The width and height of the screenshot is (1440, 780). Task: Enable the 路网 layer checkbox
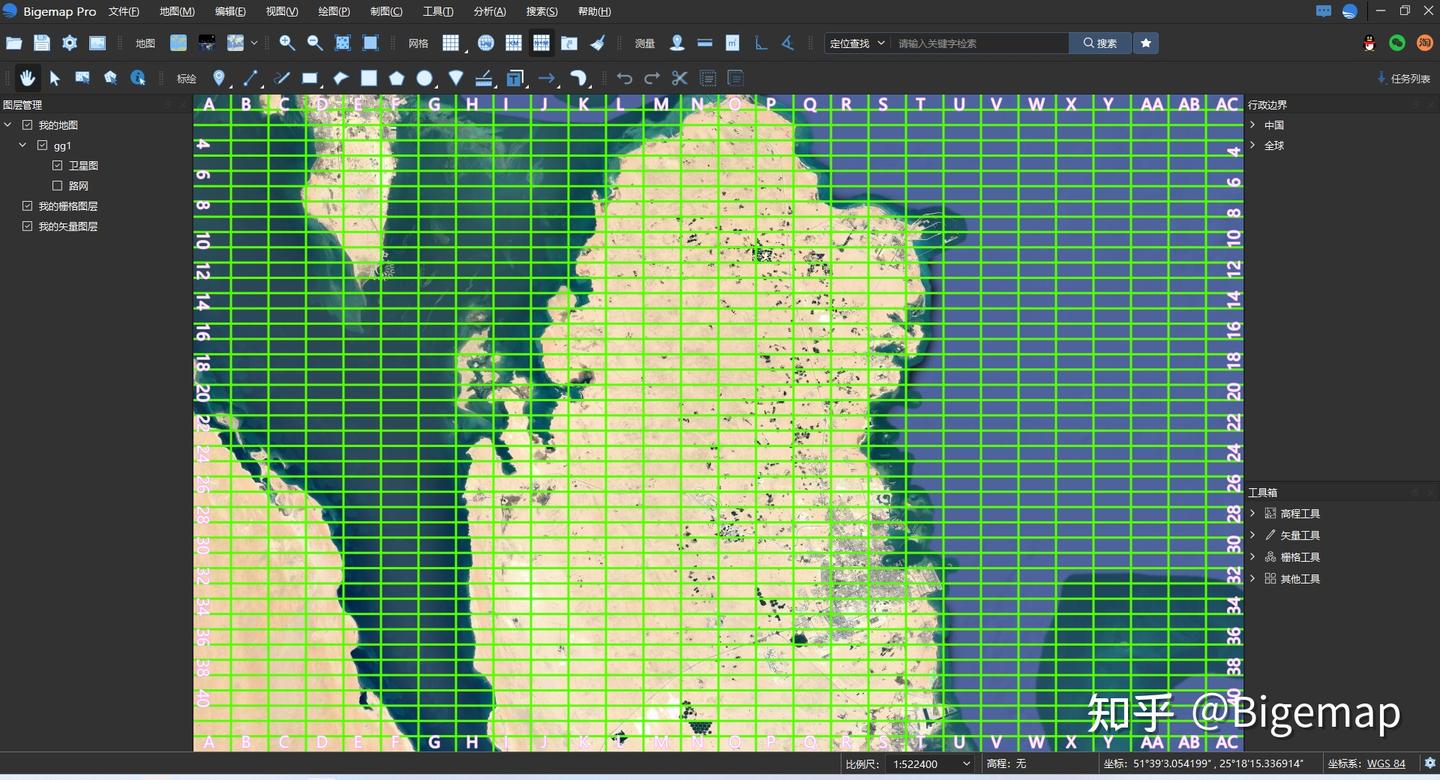pyautogui.click(x=57, y=186)
